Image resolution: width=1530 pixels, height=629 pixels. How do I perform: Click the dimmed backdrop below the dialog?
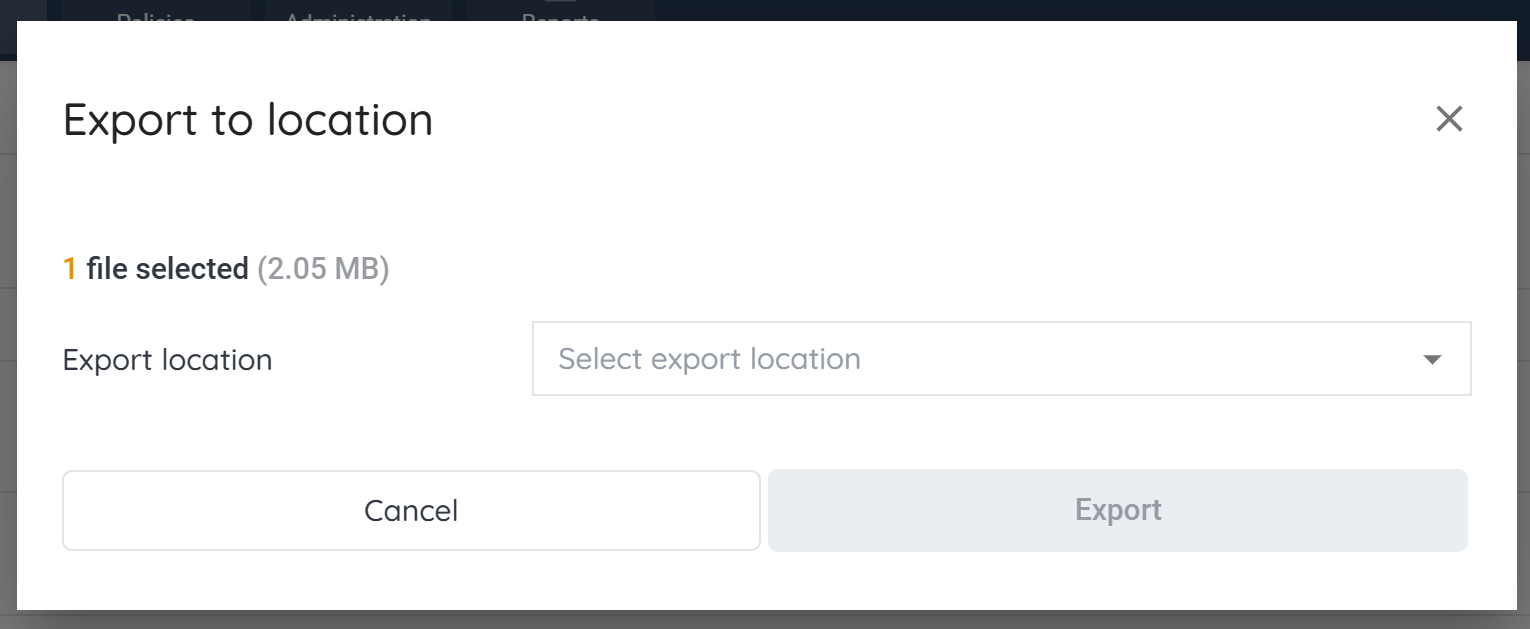pyautogui.click(x=765, y=620)
